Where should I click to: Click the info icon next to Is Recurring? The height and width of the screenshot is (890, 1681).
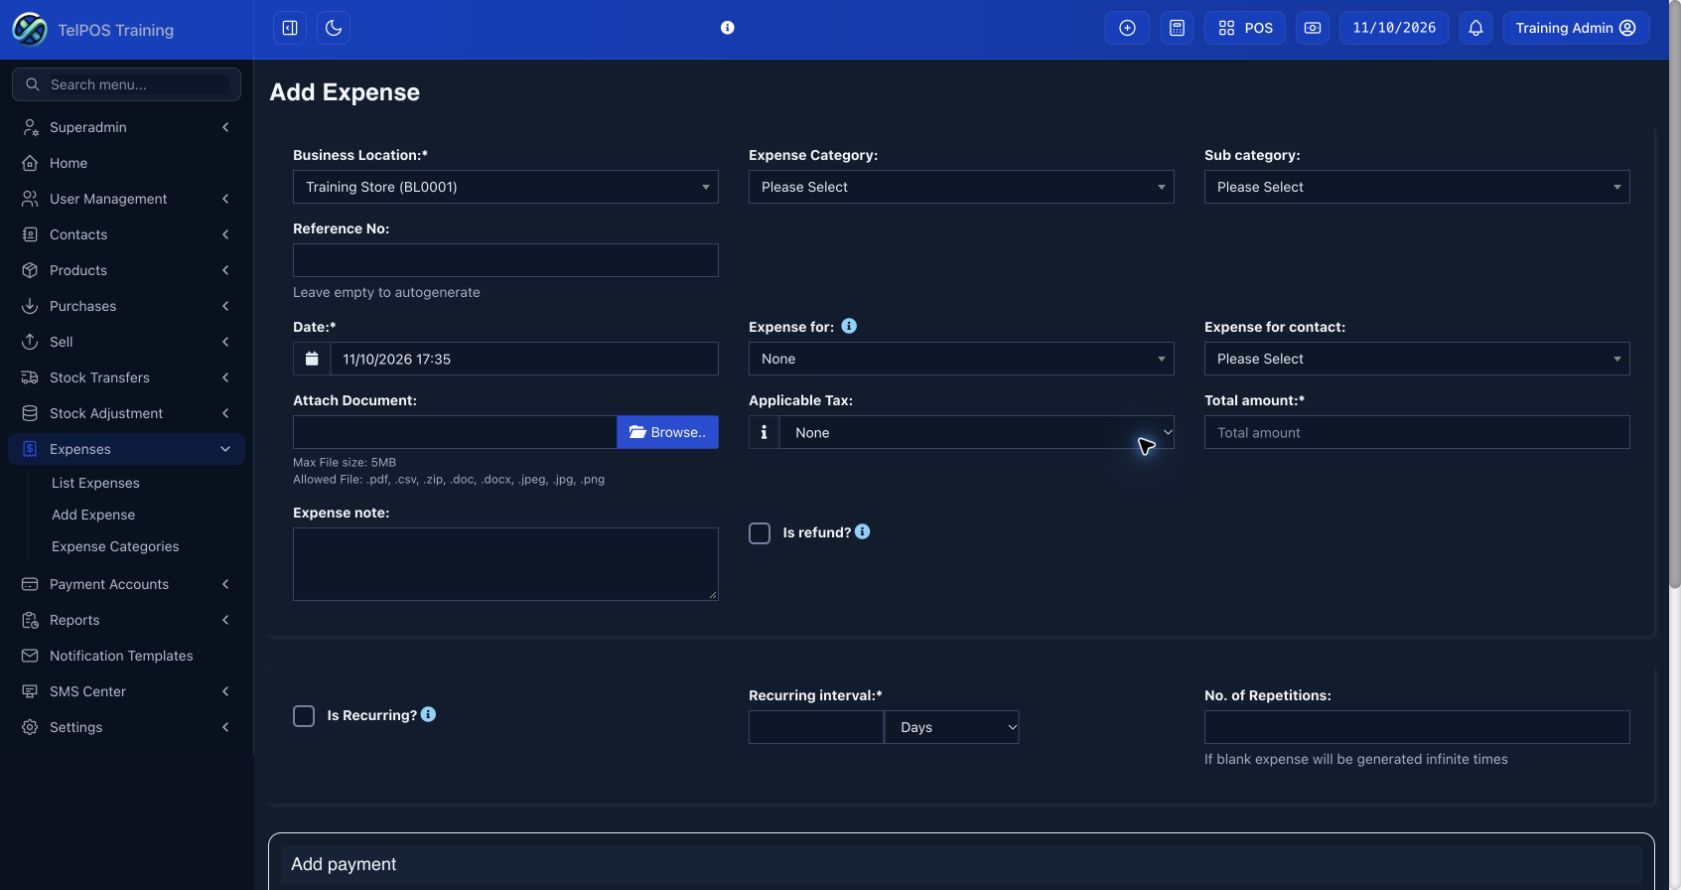(428, 714)
